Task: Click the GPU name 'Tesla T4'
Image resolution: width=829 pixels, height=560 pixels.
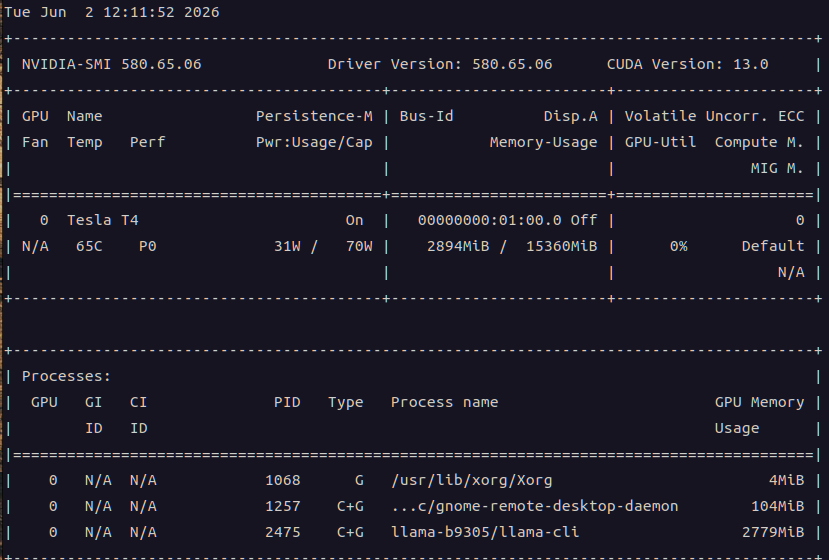Action: 103,221
